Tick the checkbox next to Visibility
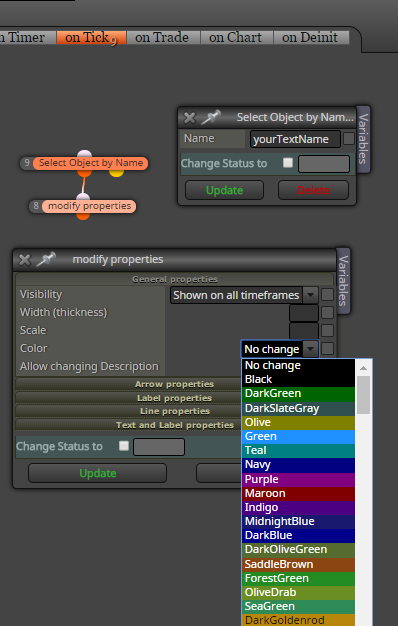Viewport: 398px width, 626px height. [x=327, y=295]
